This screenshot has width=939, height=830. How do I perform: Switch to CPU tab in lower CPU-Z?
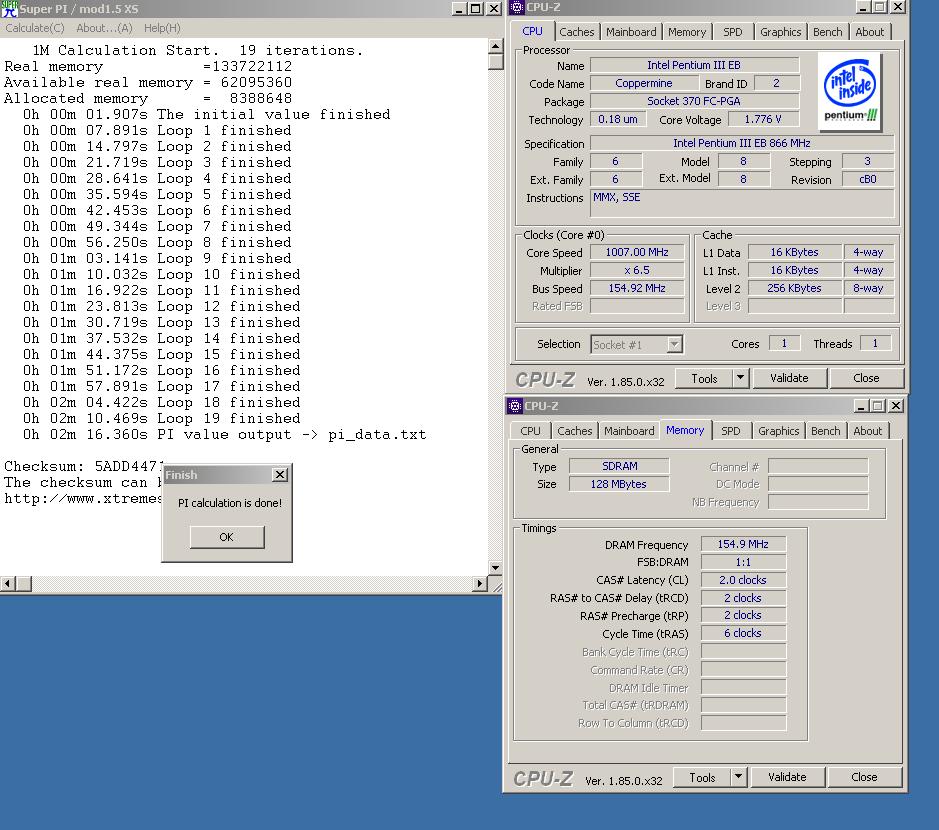[x=530, y=431]
